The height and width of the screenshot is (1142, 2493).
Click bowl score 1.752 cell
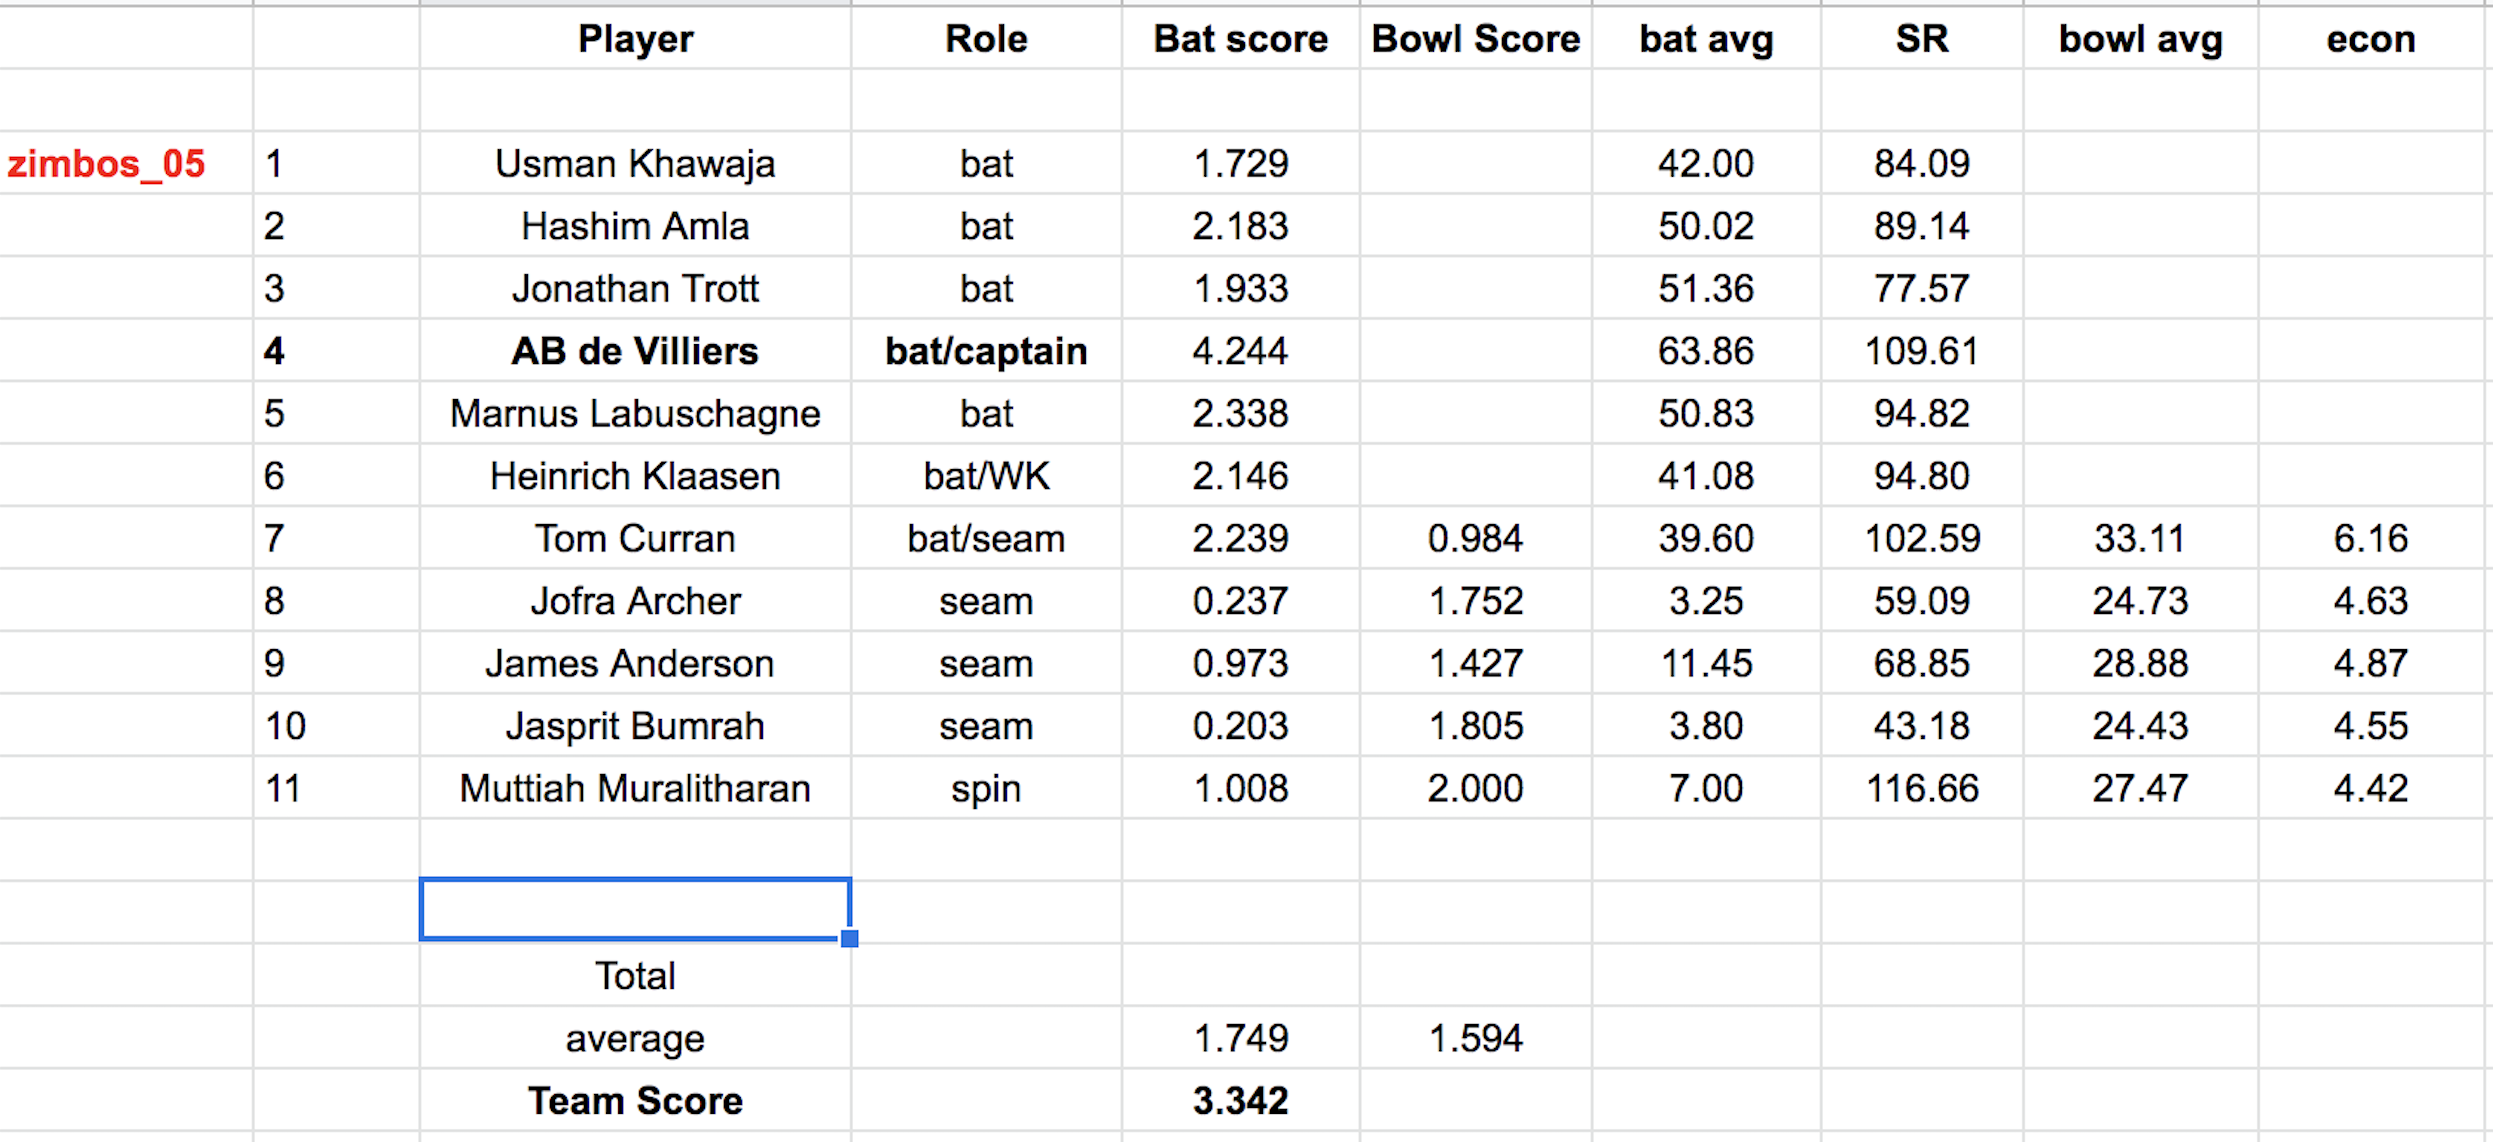coord(1475,601)
